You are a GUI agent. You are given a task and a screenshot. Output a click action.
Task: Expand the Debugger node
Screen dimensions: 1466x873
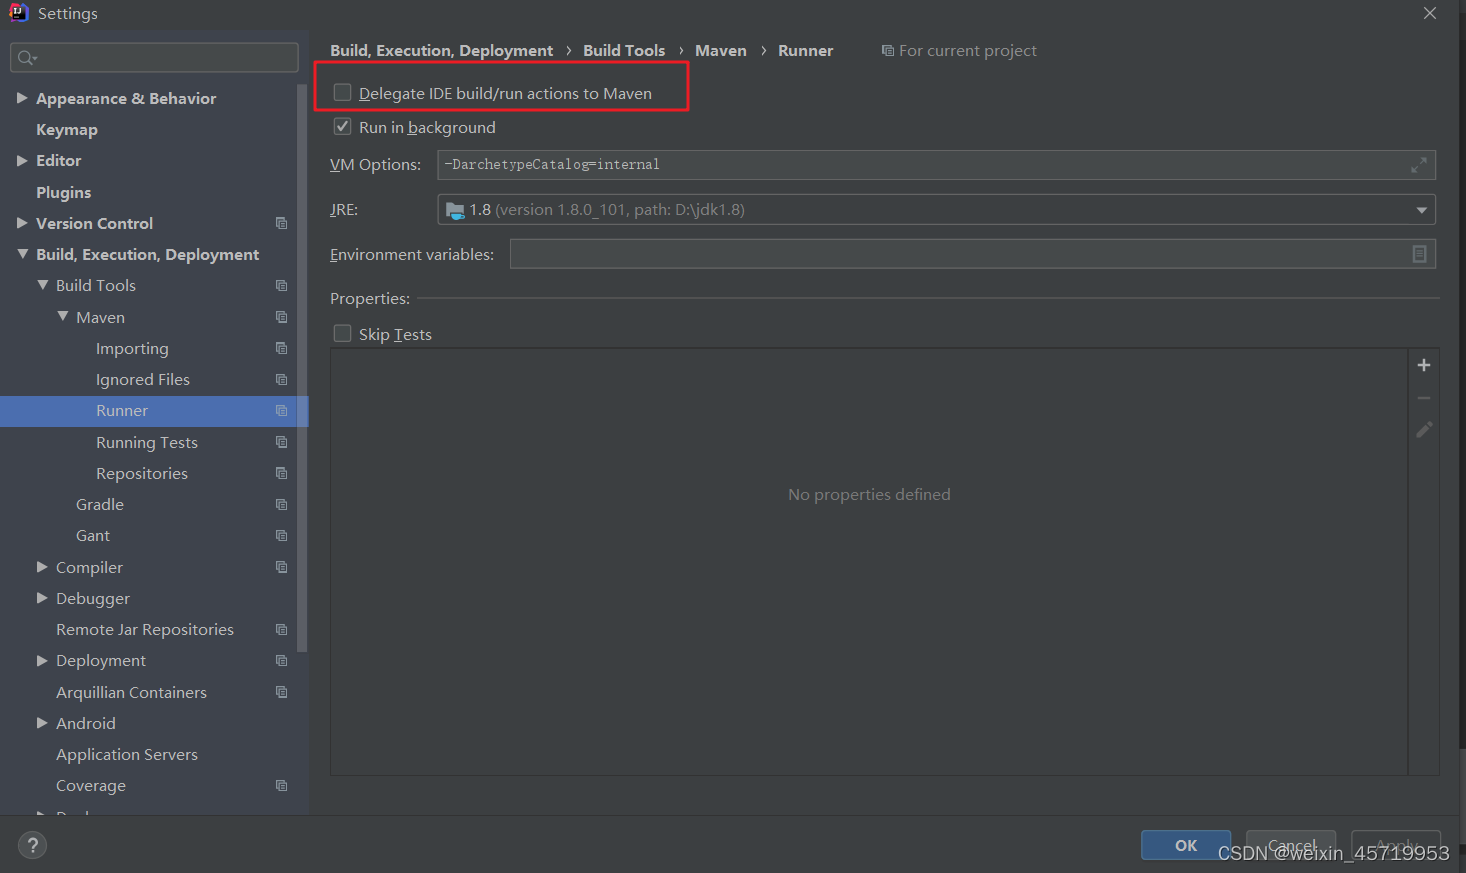point(42,598)
